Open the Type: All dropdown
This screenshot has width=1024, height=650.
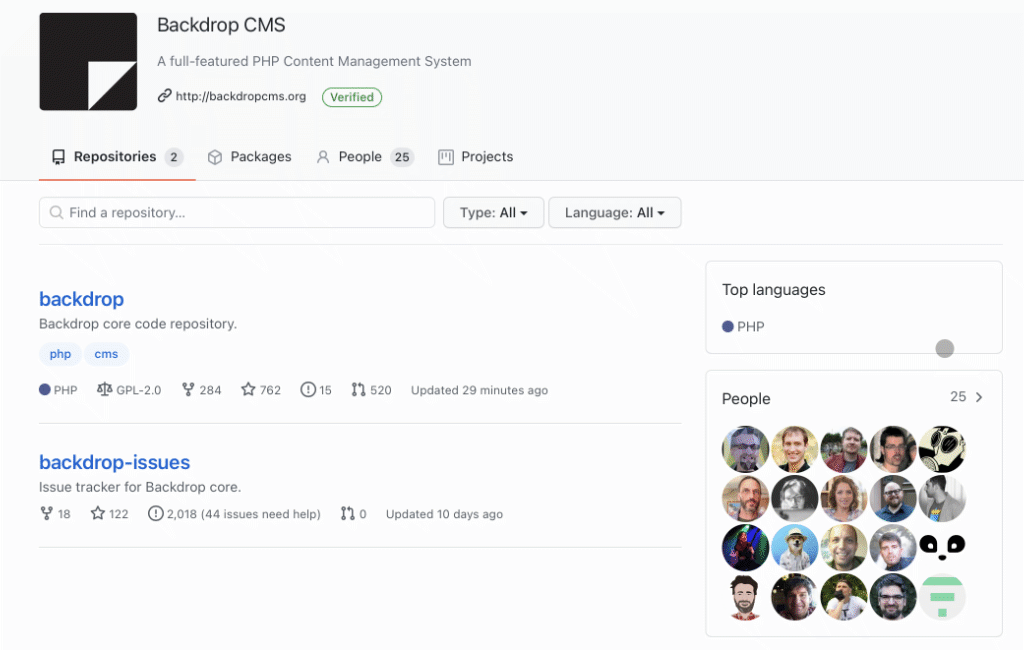click(x=493, y=212)
